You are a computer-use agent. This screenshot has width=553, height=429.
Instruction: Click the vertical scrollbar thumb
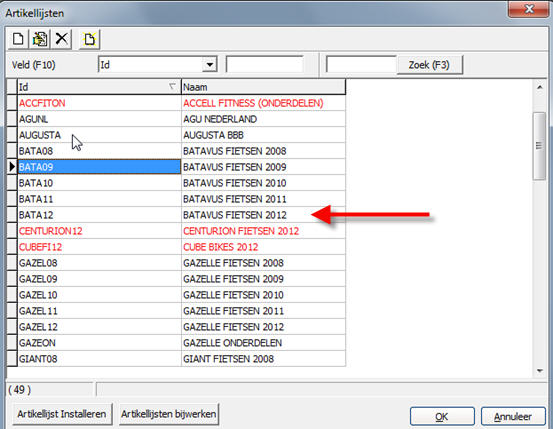(539, 146)
